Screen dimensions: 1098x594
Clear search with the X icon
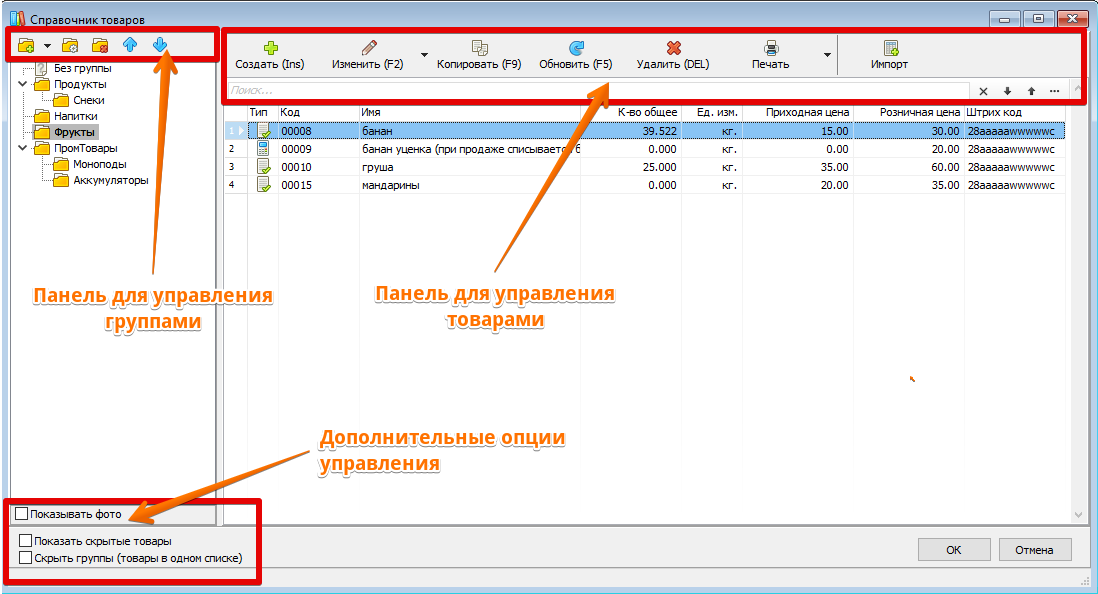point(983,91)
